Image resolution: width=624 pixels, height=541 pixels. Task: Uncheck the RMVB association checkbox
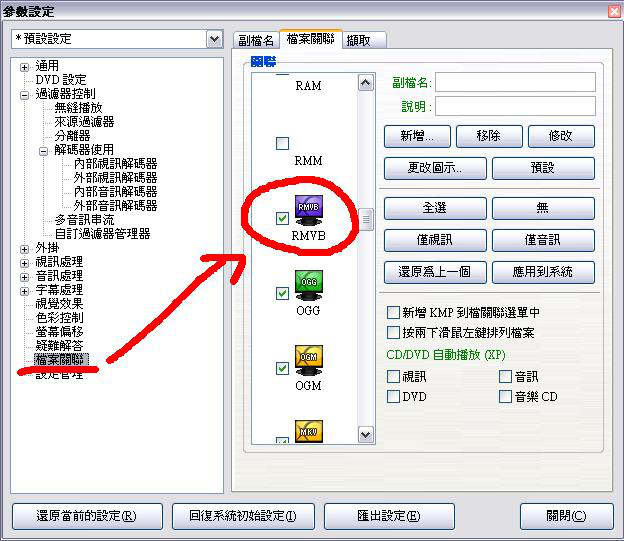[x=282, y=218]
